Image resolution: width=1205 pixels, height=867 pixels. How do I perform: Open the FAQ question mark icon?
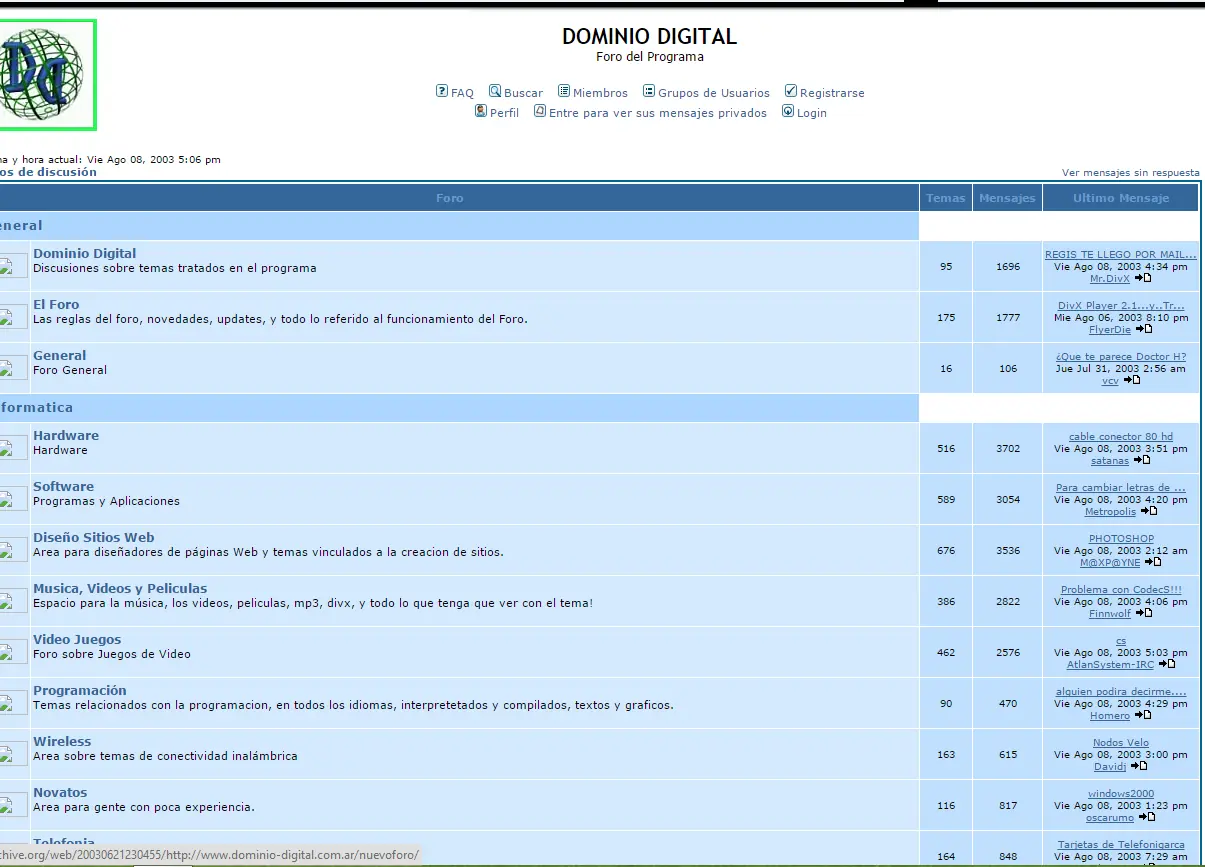(441, 91)
